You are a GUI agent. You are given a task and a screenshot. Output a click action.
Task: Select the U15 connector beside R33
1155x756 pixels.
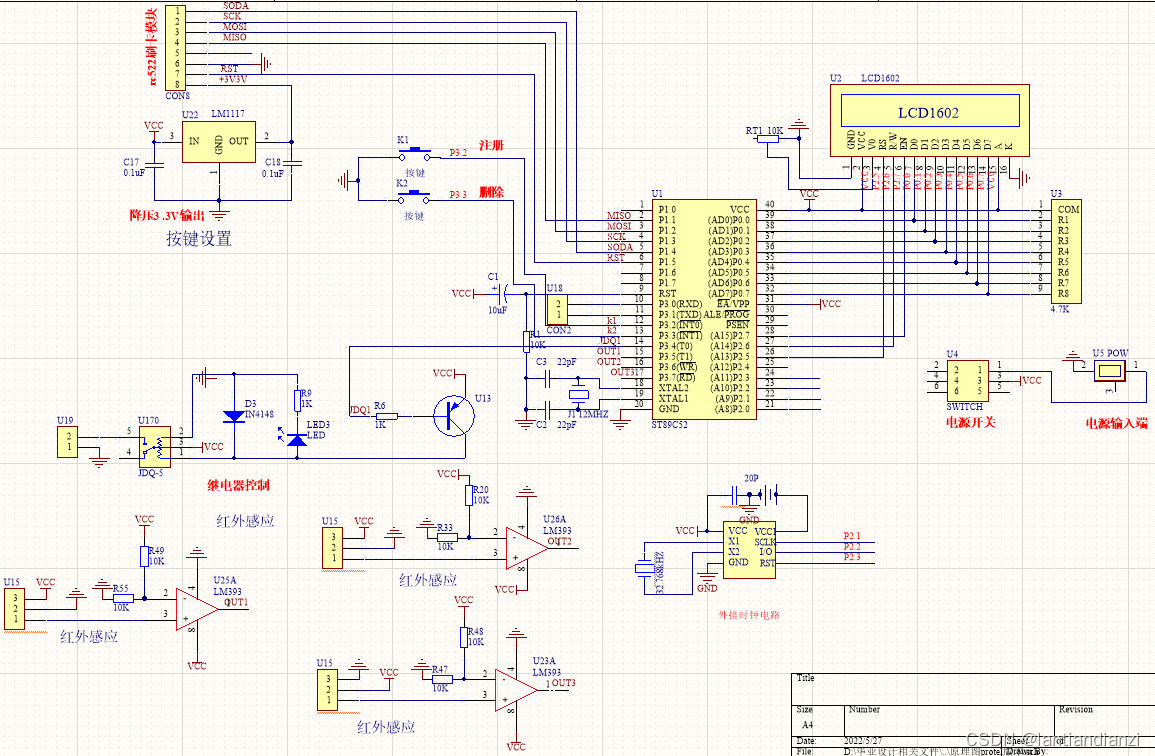tap(332, 547)
